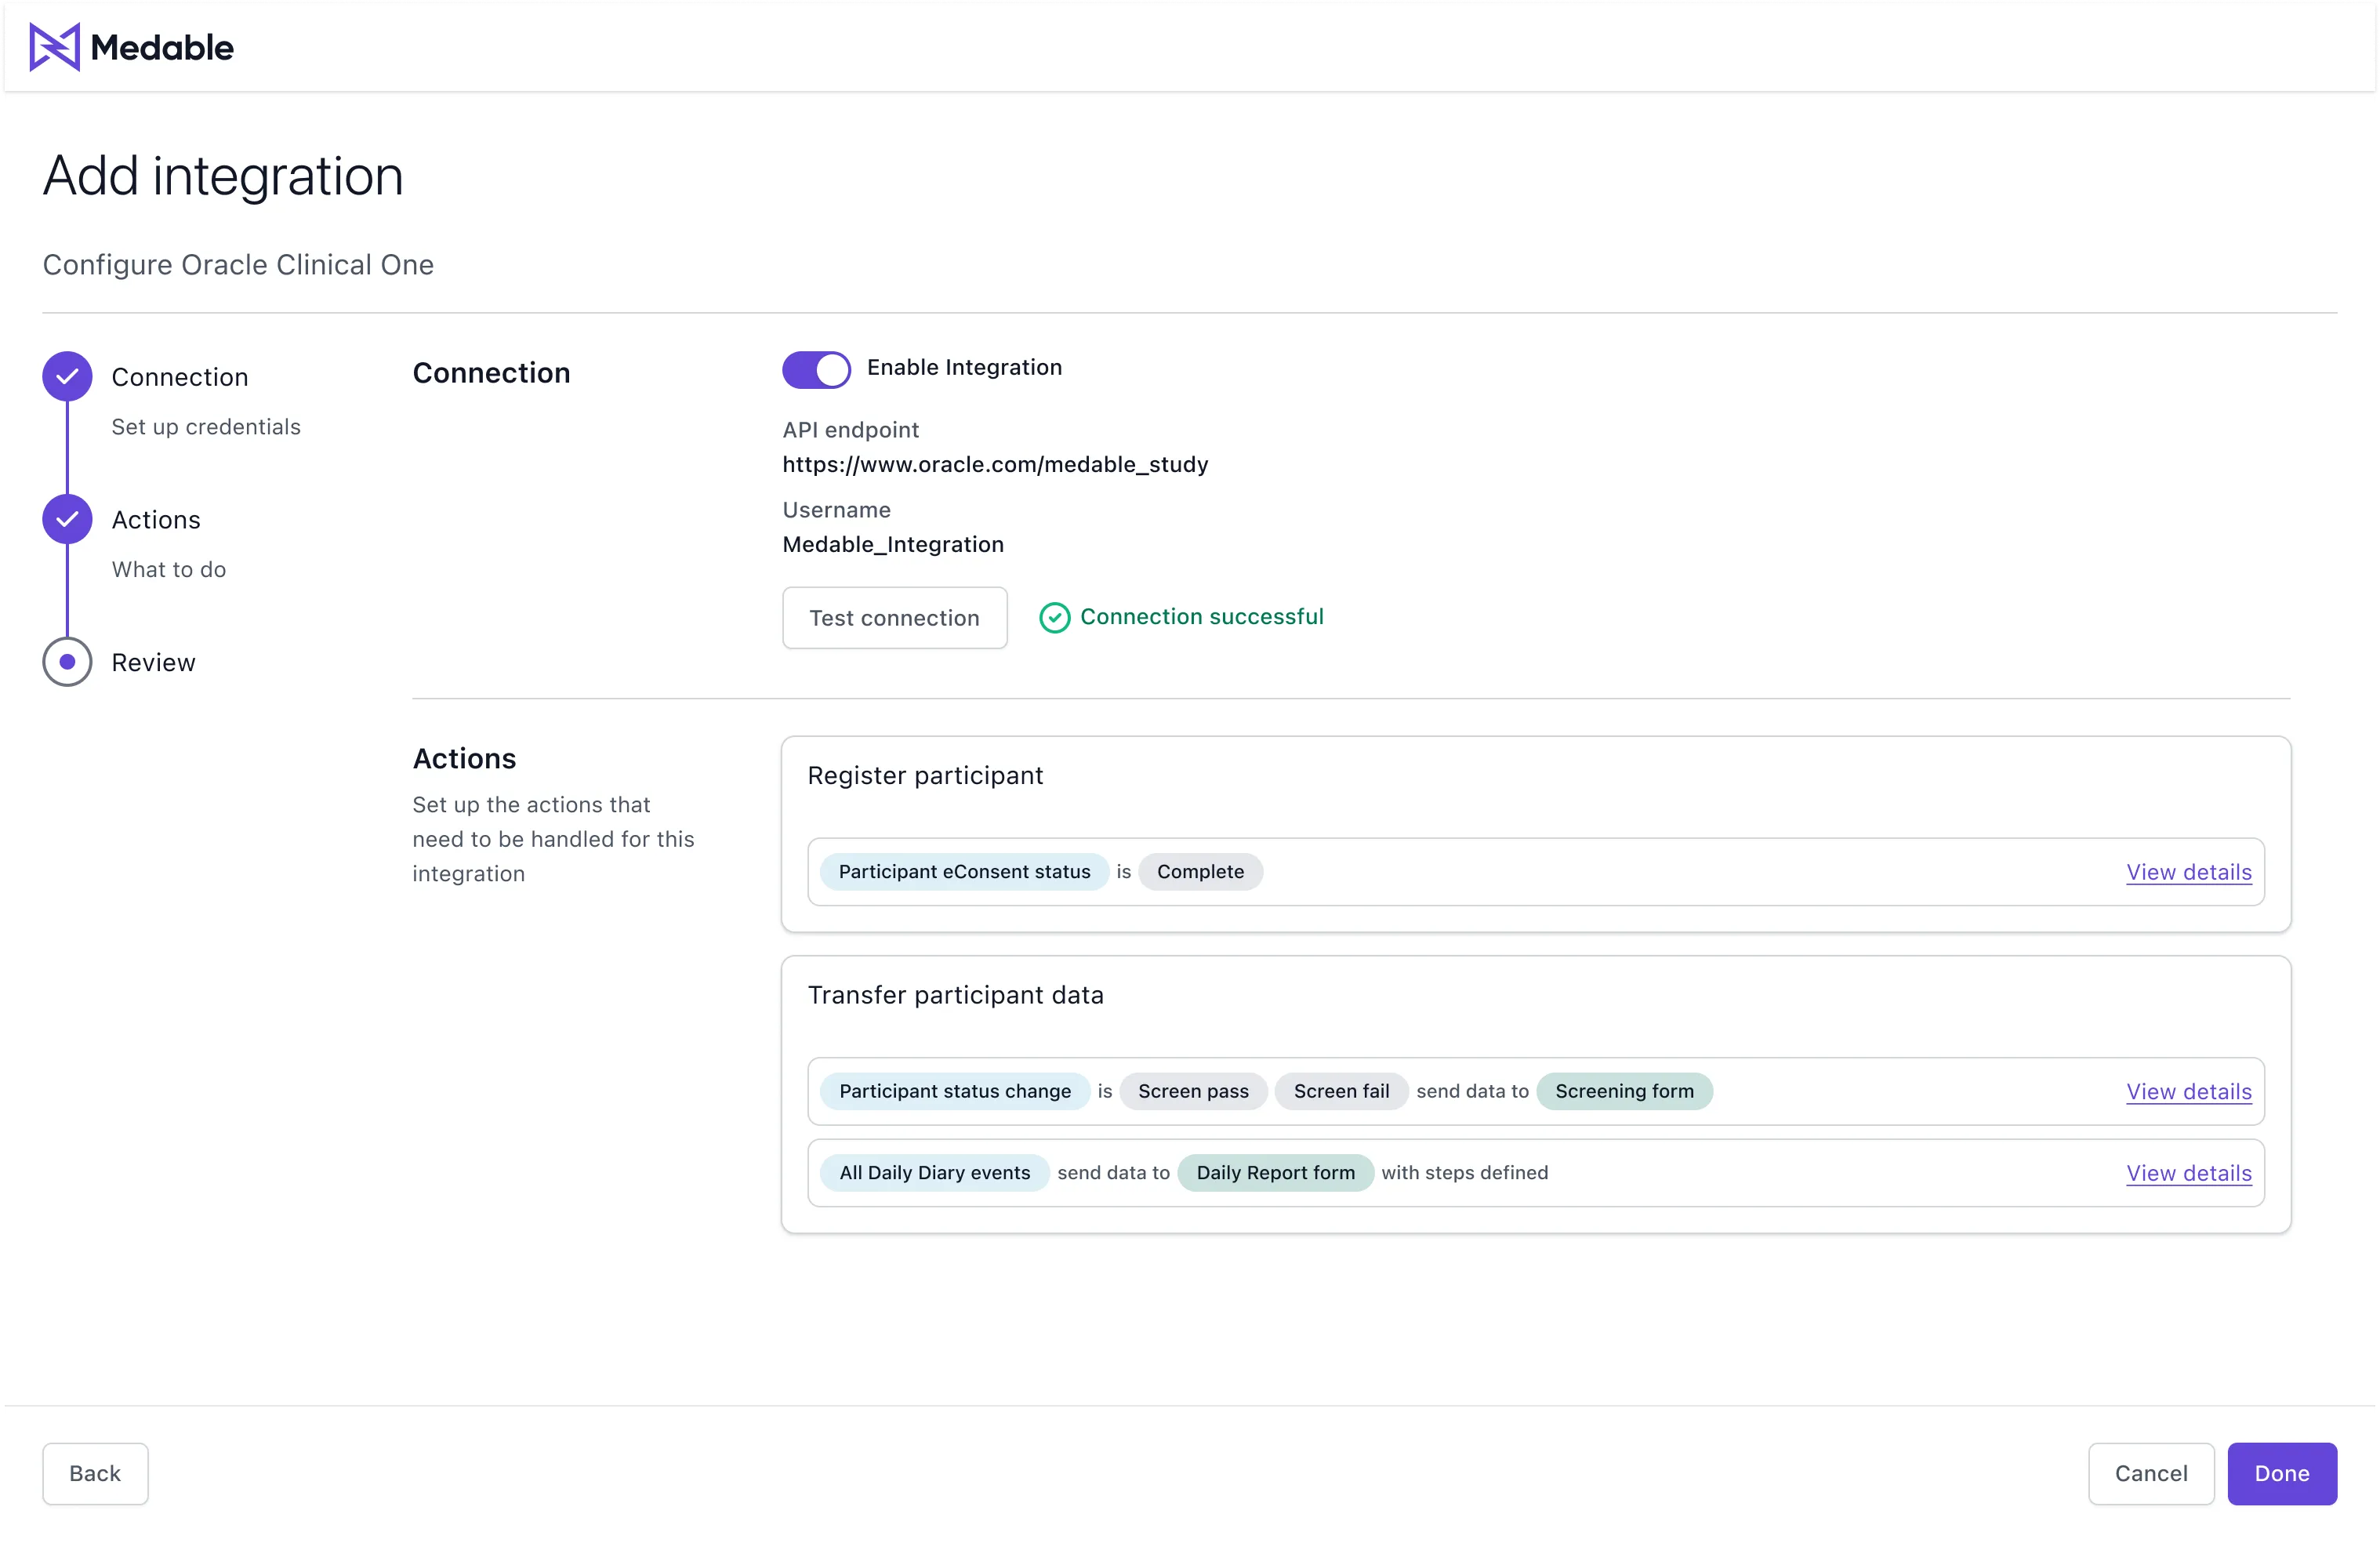
Task: Click the Configure Oracle Clinical One subtitle
Action: point(238,265)
